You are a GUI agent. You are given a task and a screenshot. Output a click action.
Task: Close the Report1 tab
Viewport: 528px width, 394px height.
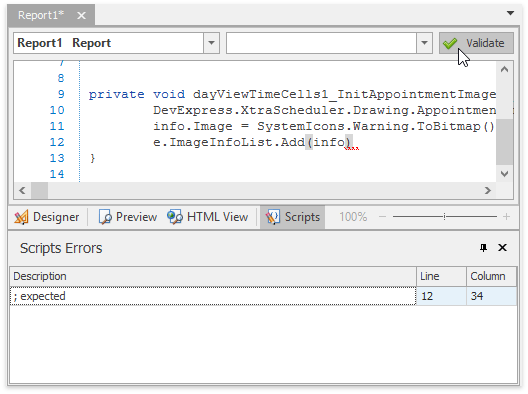coord(81,15)
